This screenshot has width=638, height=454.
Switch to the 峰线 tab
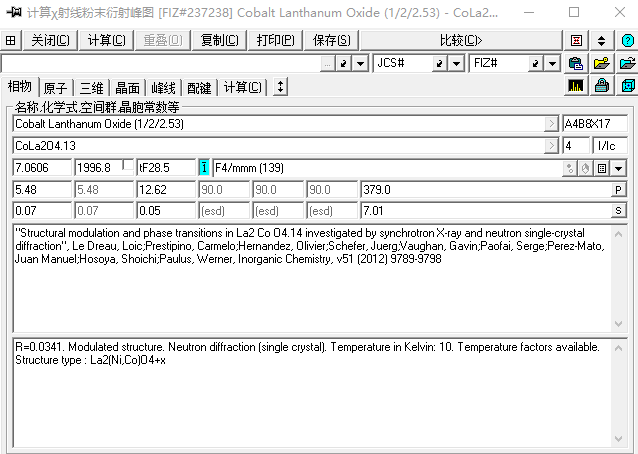point(164,87)
